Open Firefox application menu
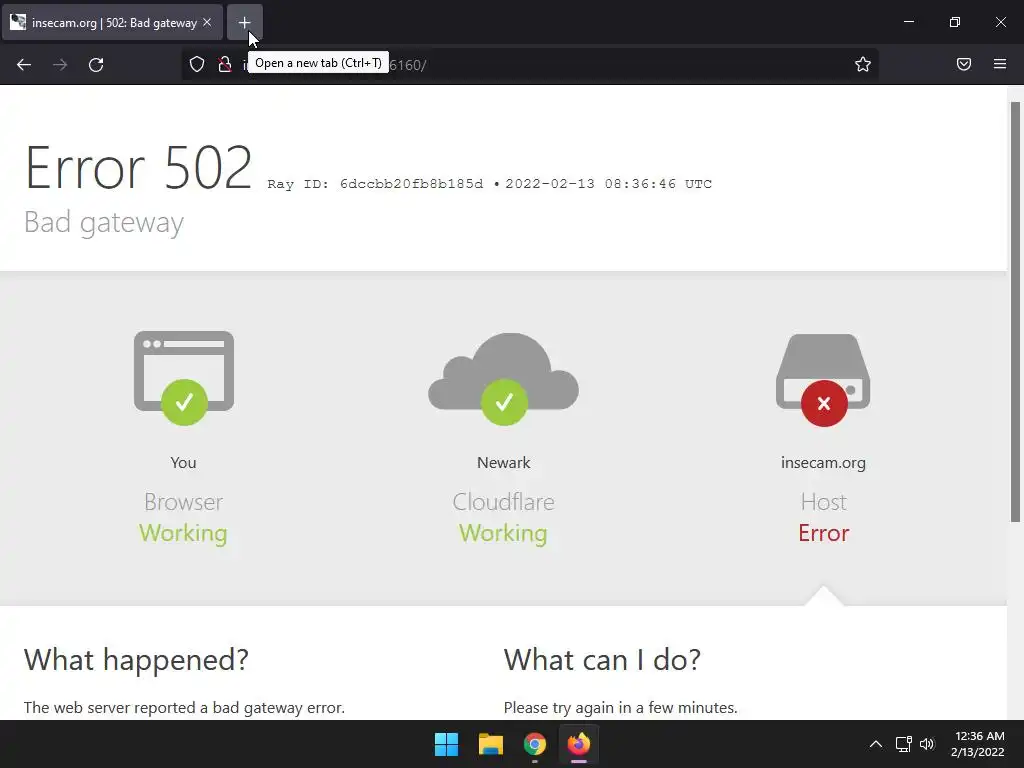 click(x=1000, y=64)
